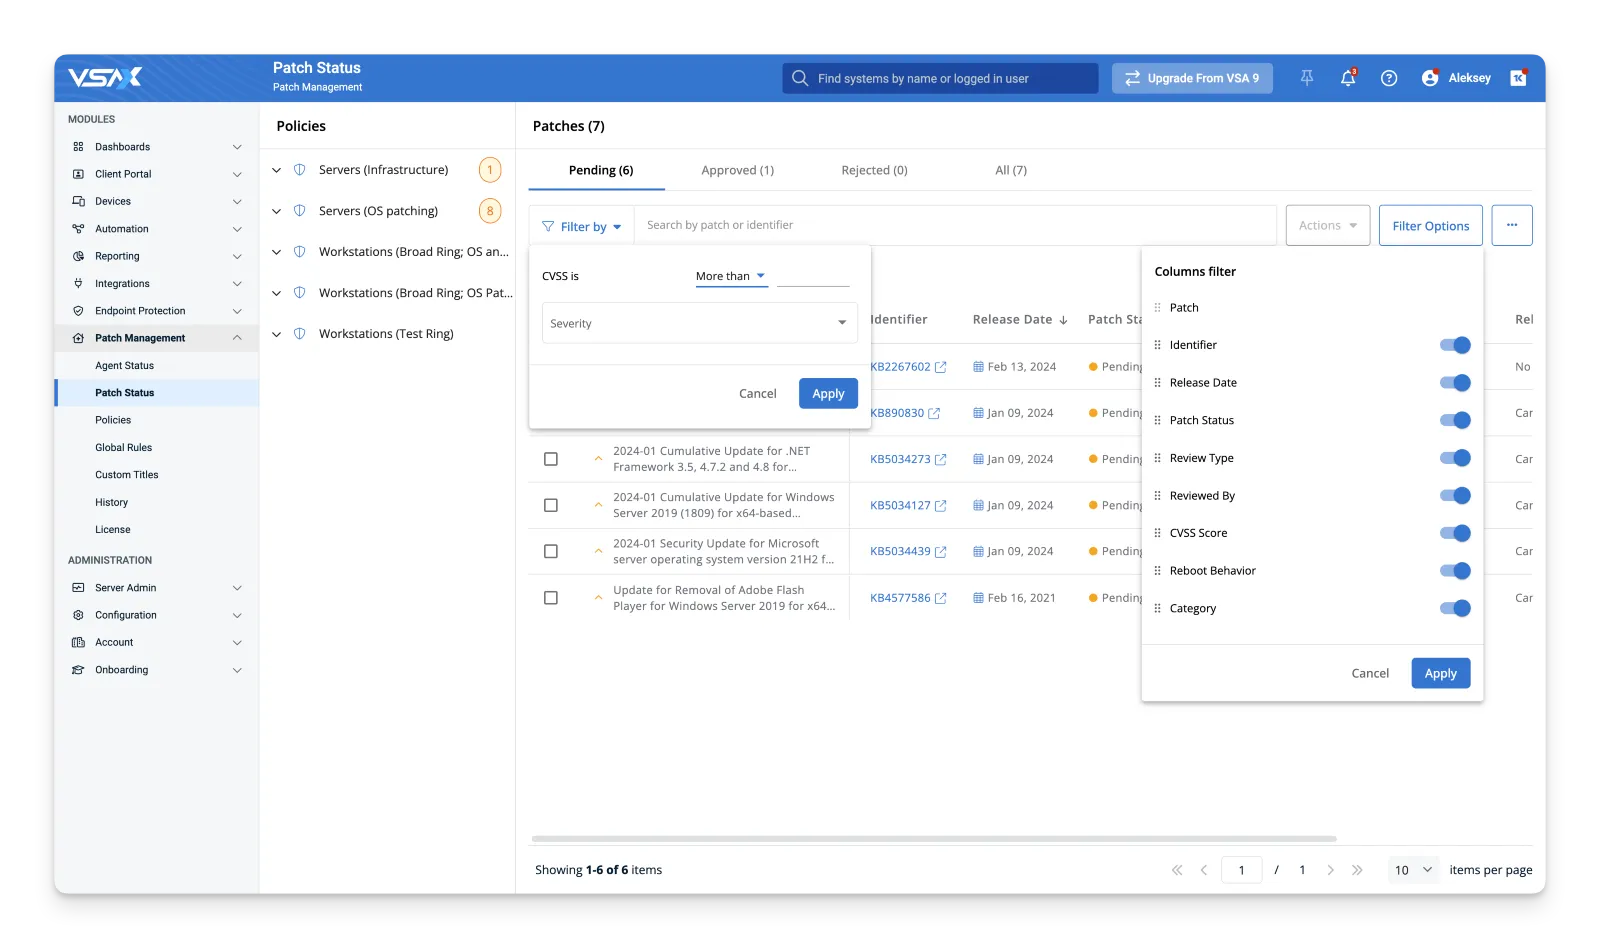
Task: Check the box for Adobe Flash removal update
Action: pos(551,598)
